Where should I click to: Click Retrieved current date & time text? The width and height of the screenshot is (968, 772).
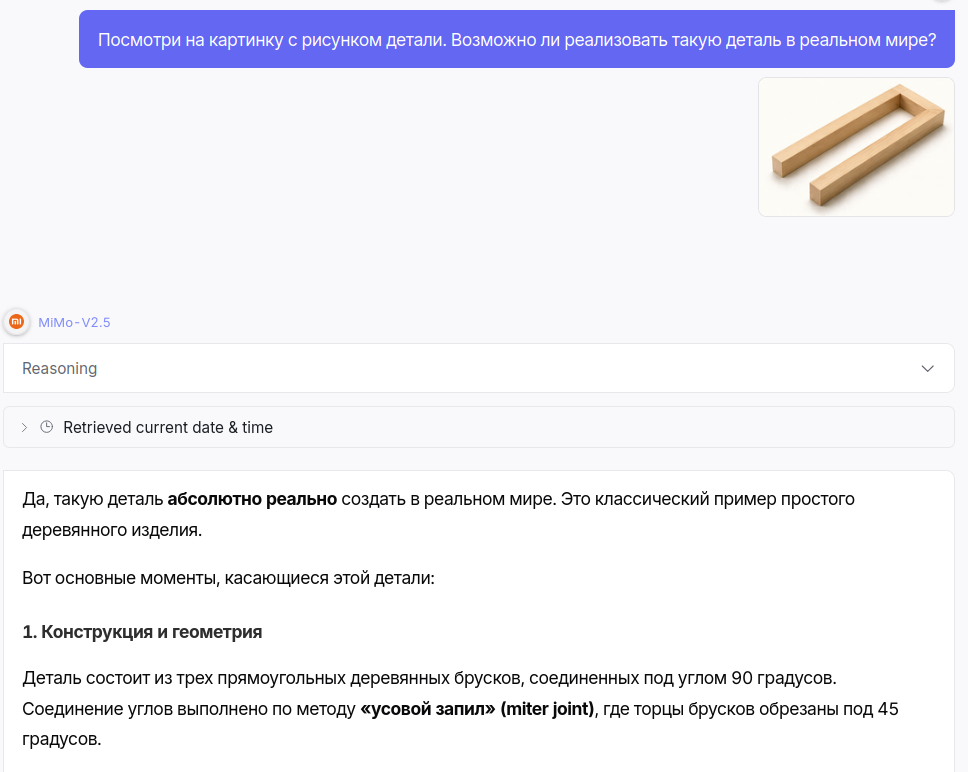click(x=168, y=427)
